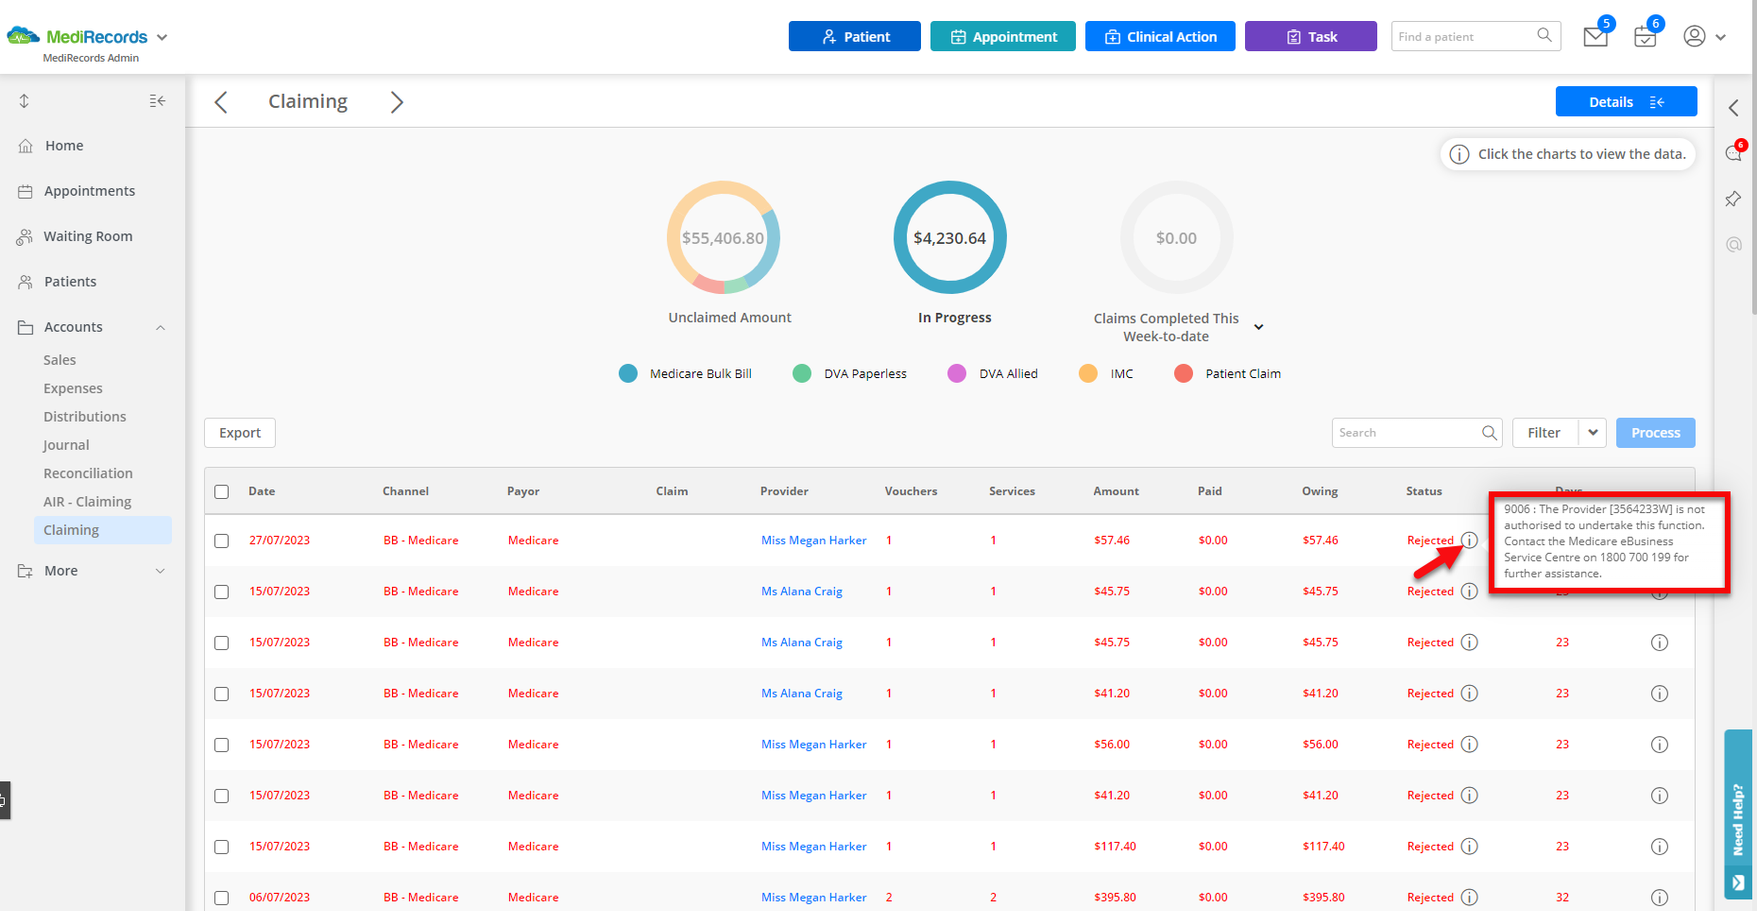Click info icon beside 27/07/2023 Rejected status
This screenshot has height=911, width=1757.
(x=1469, y=540)
